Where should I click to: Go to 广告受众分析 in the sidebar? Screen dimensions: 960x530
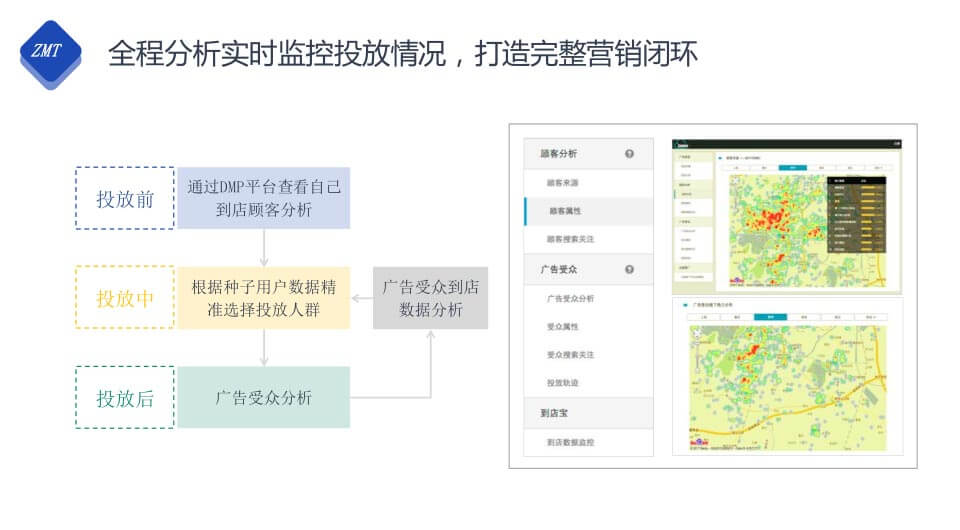coord(570,298)
